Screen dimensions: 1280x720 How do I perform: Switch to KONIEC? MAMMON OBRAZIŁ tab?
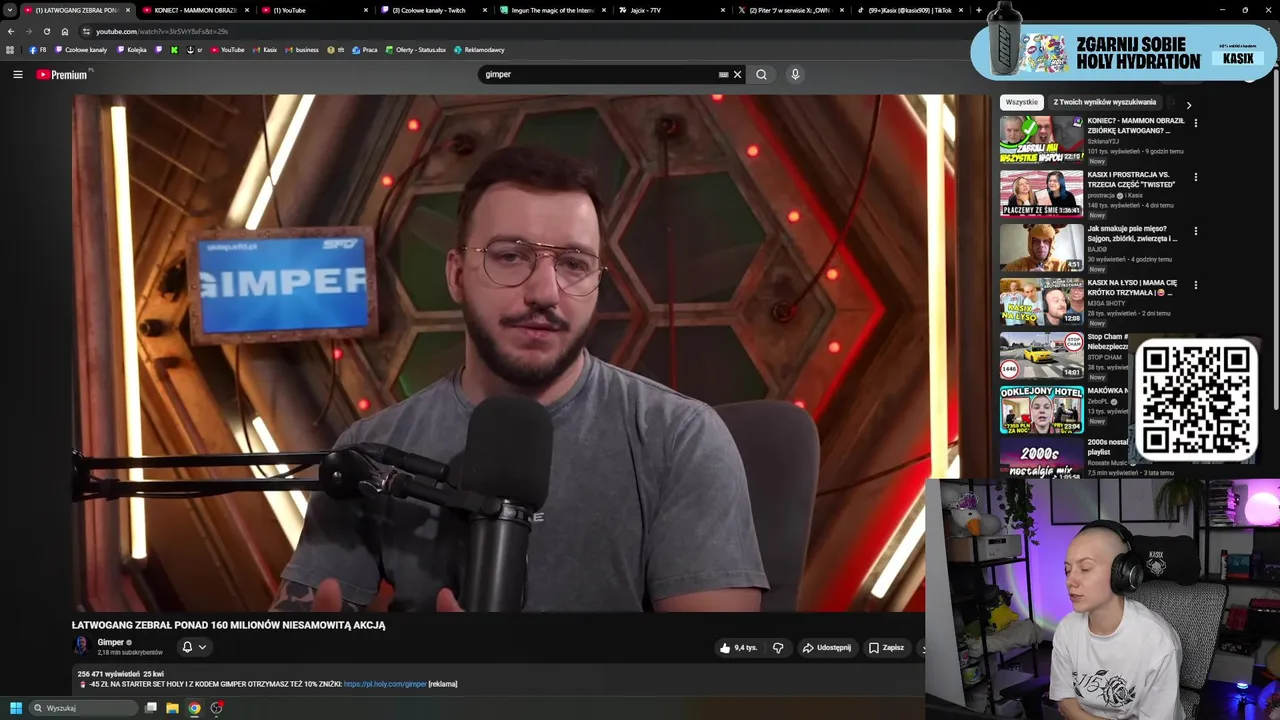coord(196,10)
